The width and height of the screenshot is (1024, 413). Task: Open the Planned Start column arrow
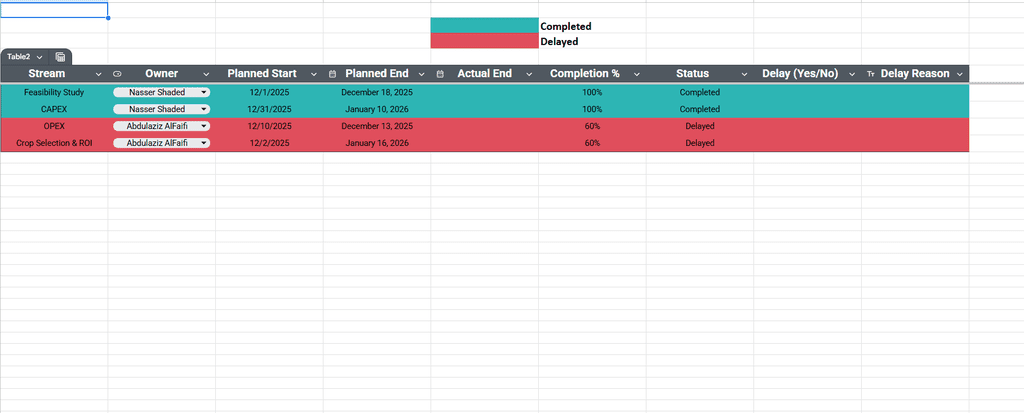(x=314, y=74)
